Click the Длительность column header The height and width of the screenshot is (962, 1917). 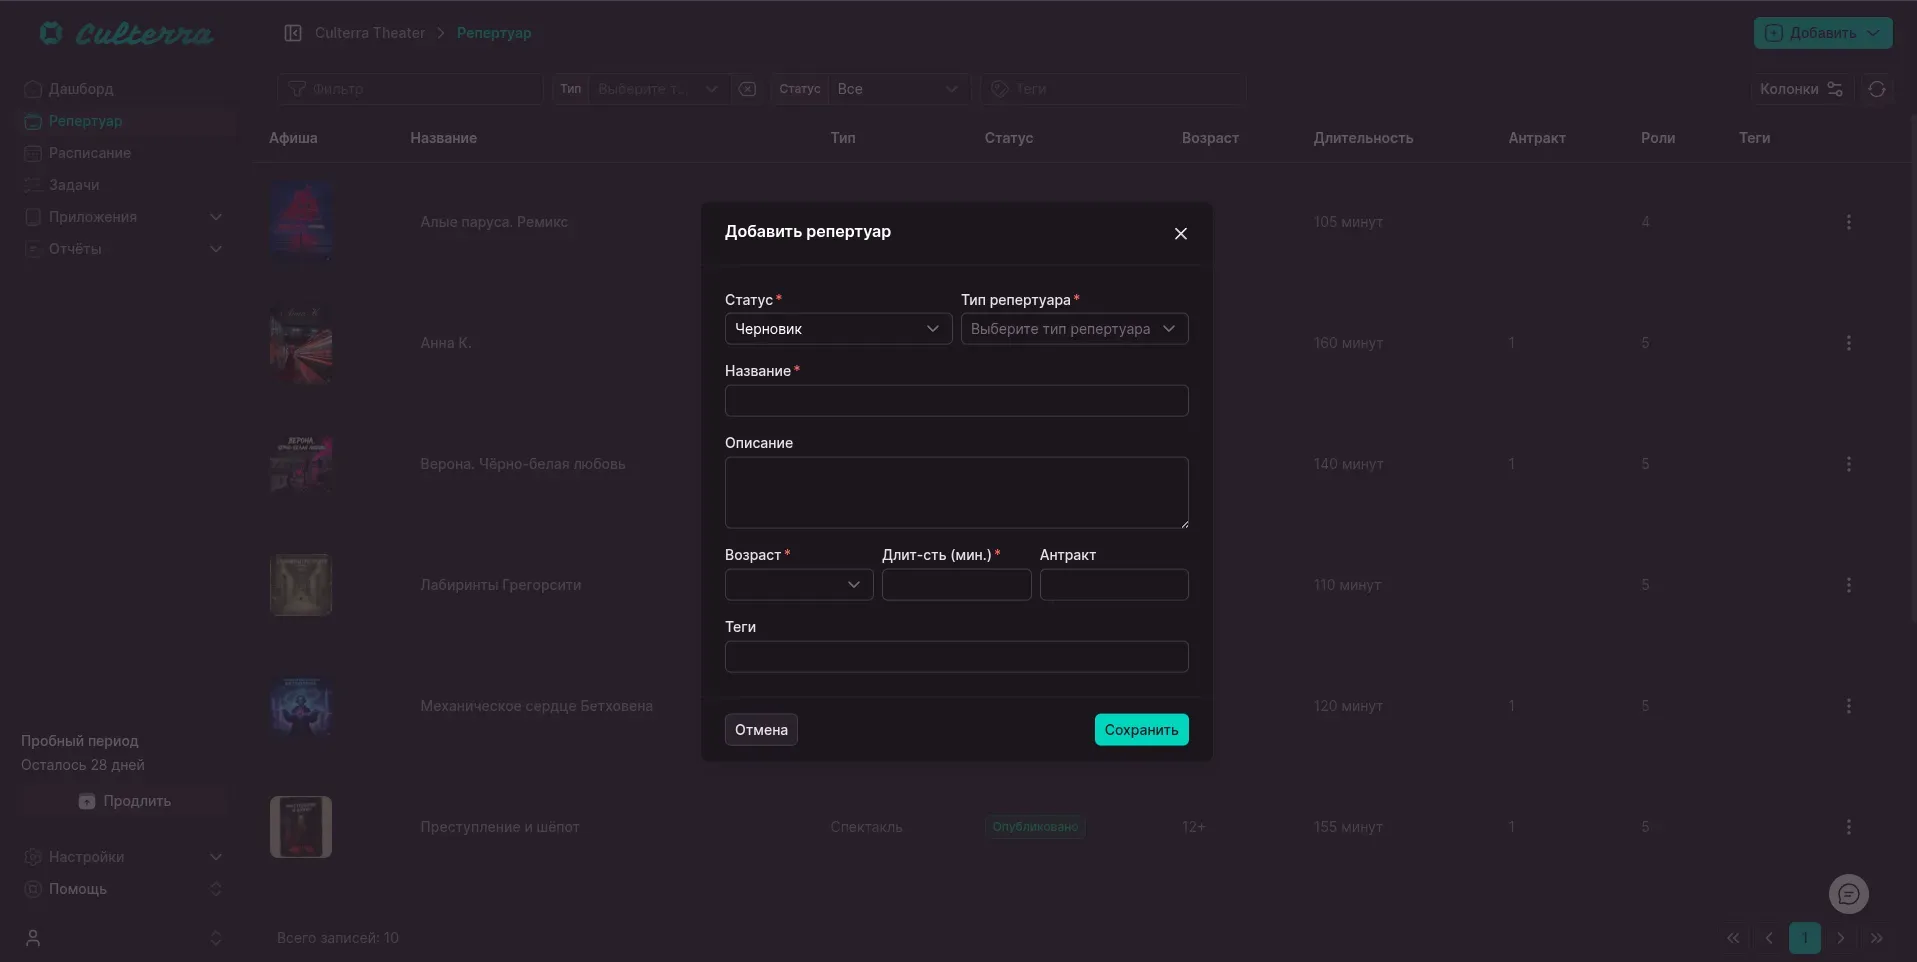point(1363,138)
